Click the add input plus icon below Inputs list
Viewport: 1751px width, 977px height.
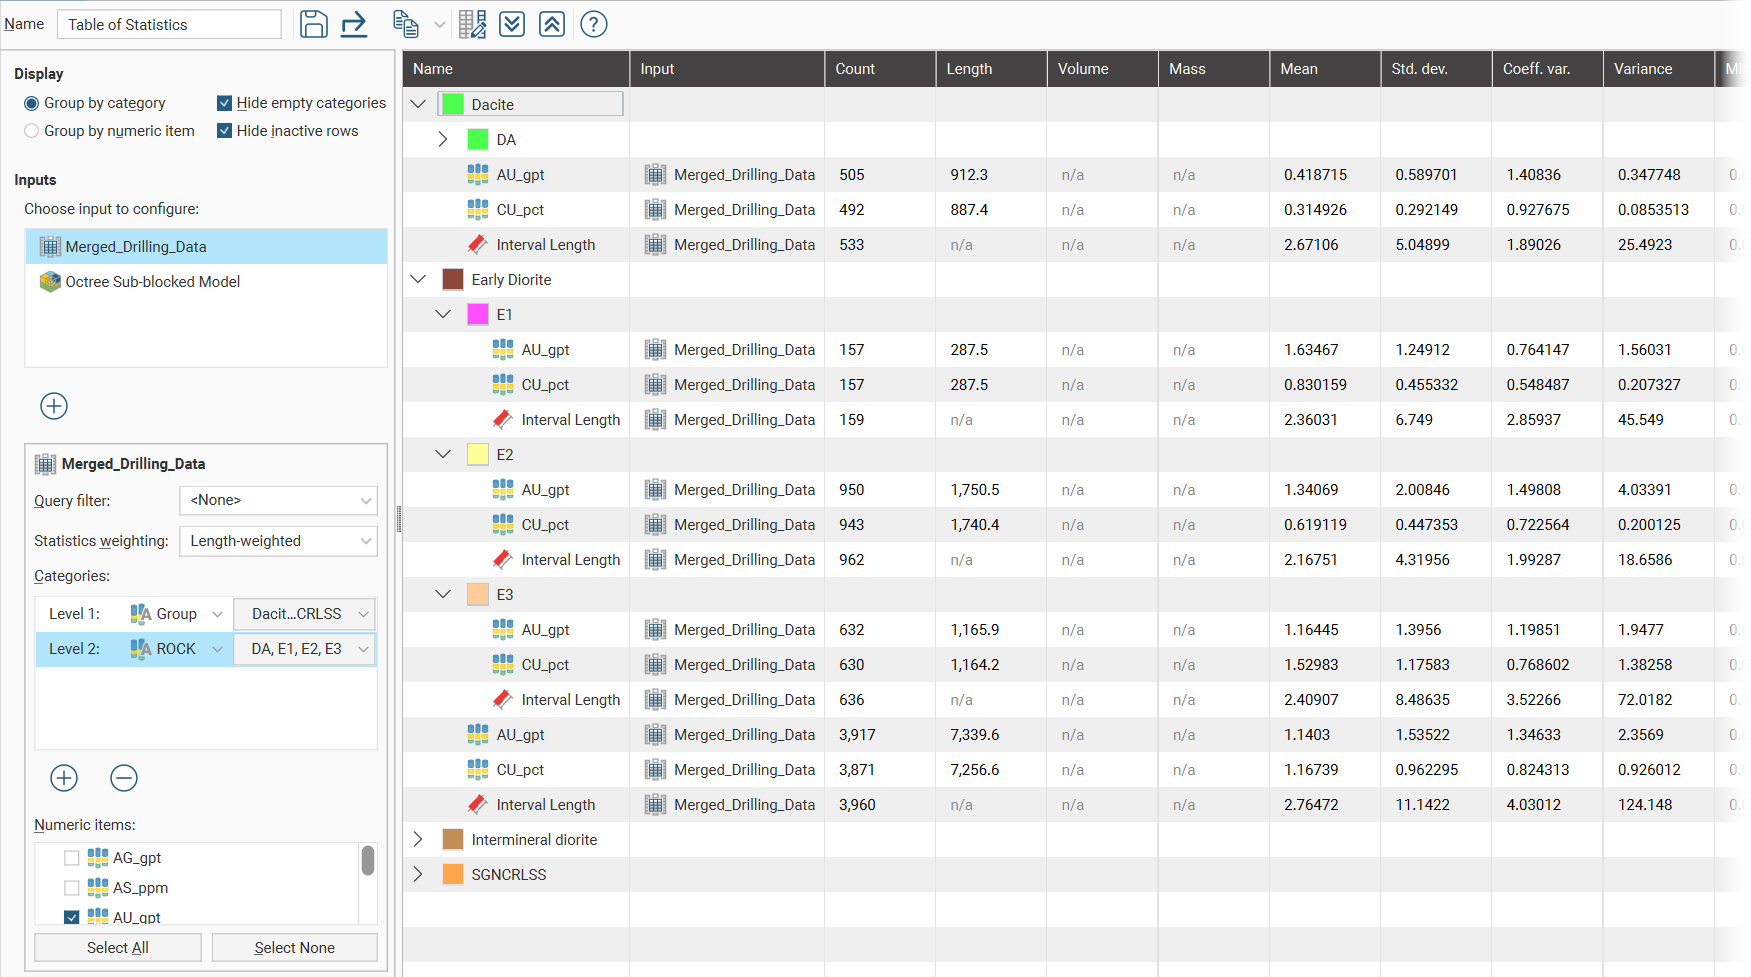(54, 406)
